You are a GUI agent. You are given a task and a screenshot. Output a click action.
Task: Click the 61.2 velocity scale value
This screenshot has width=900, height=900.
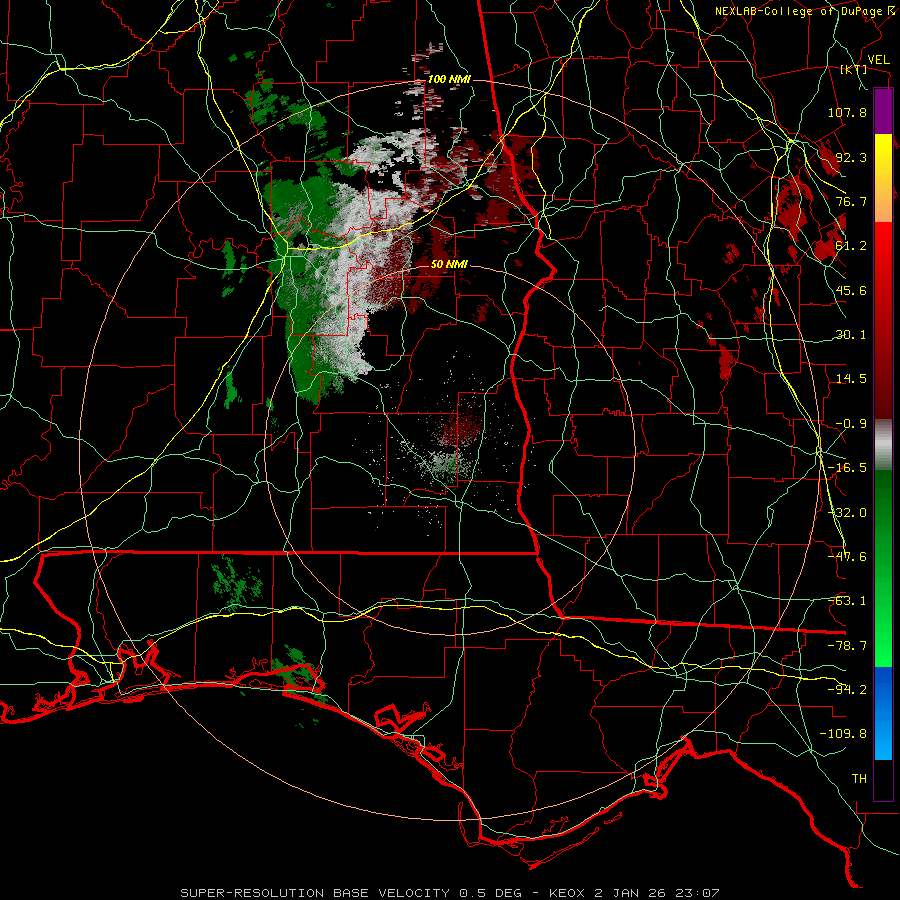tap(851, 246)
